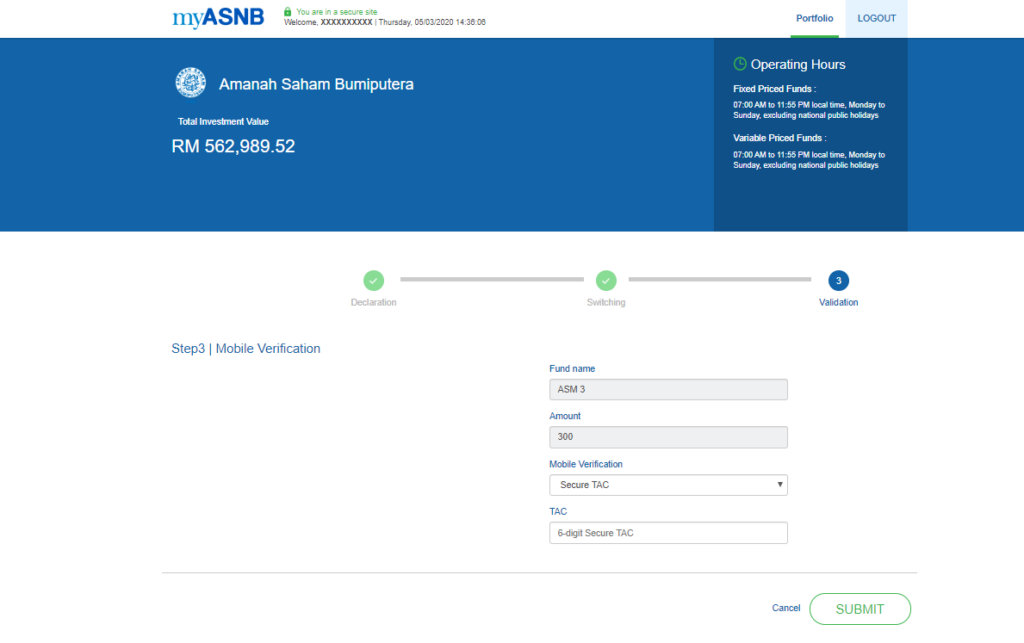
Task: Cancel the mobile verification step
Action: (x=786, y=608)
